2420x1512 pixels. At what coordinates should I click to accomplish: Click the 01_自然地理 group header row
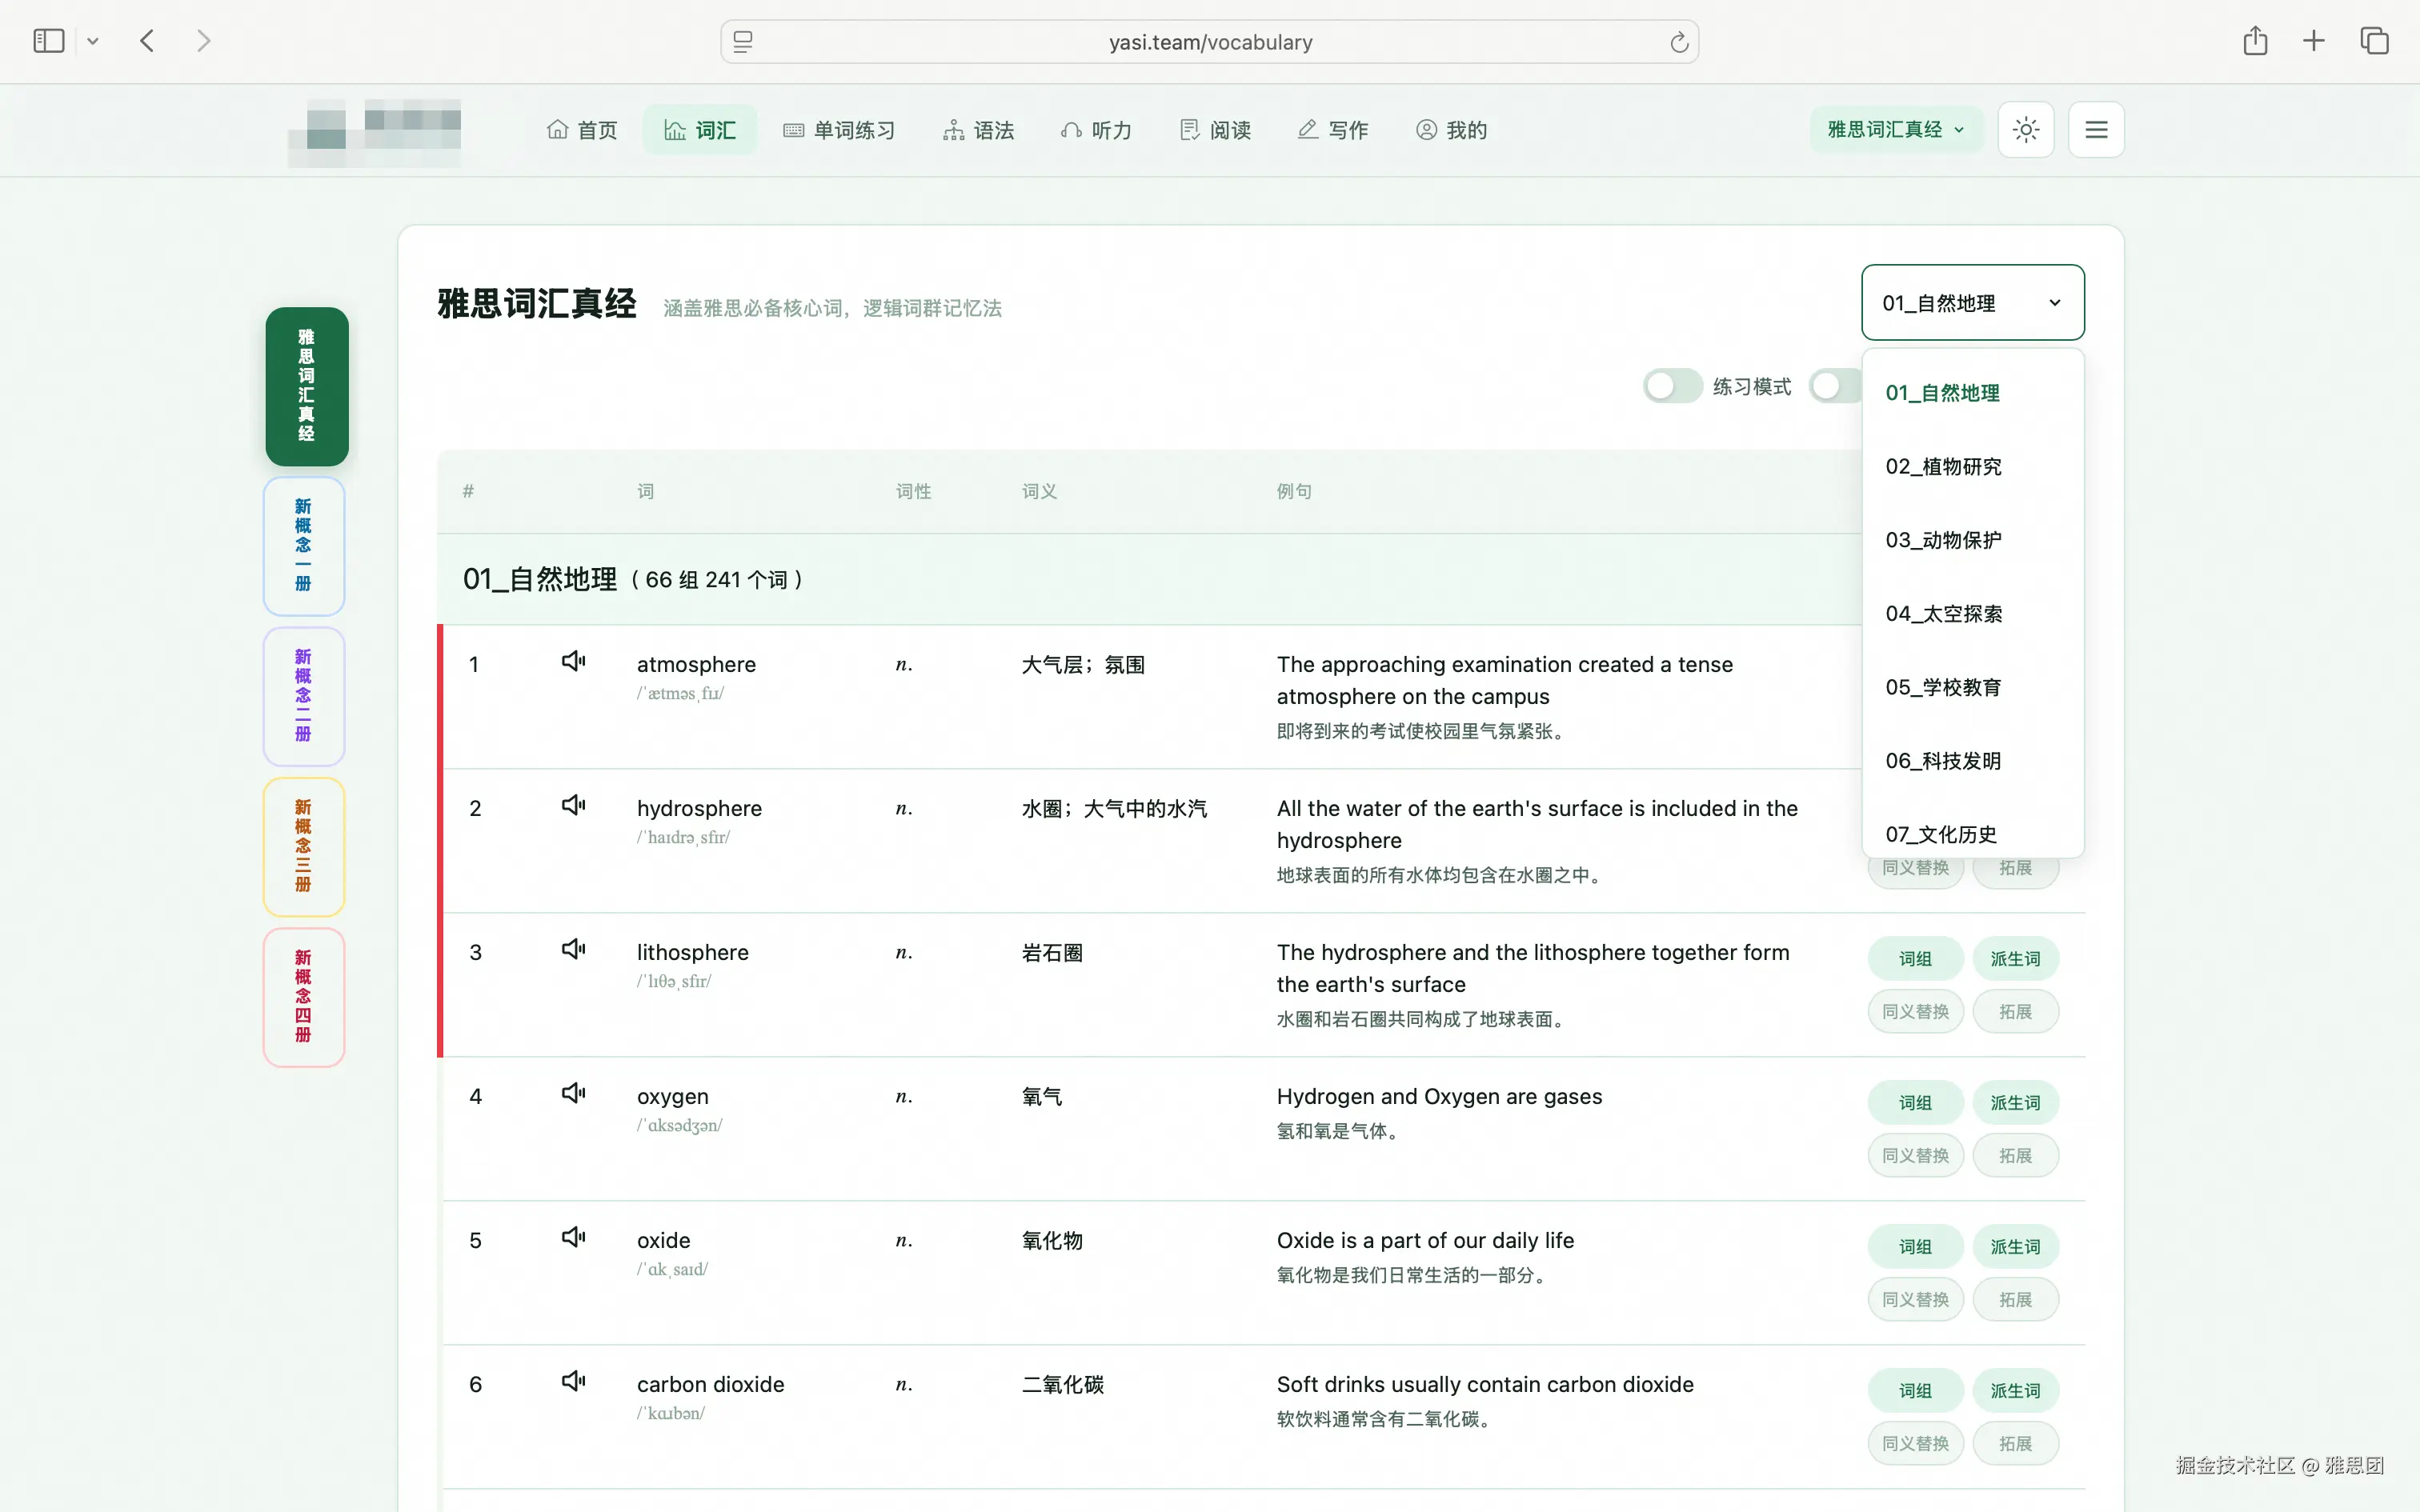coord(1150,579)
